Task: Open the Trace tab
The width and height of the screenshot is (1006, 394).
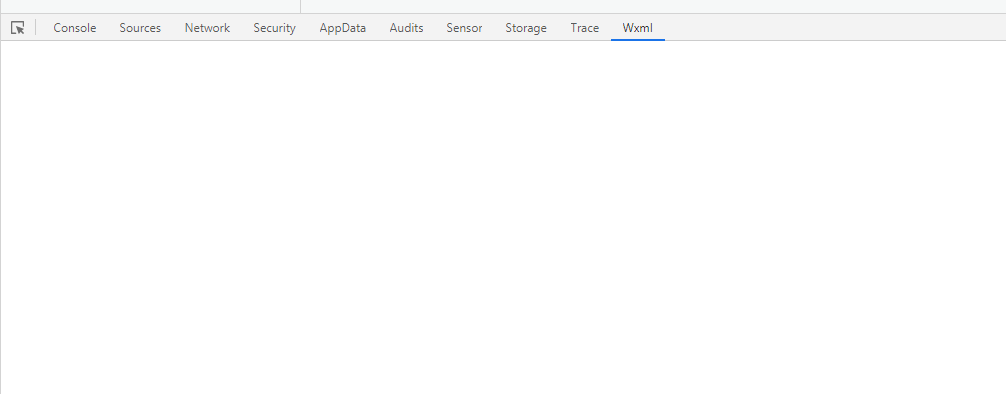Action: pos(584,28)
